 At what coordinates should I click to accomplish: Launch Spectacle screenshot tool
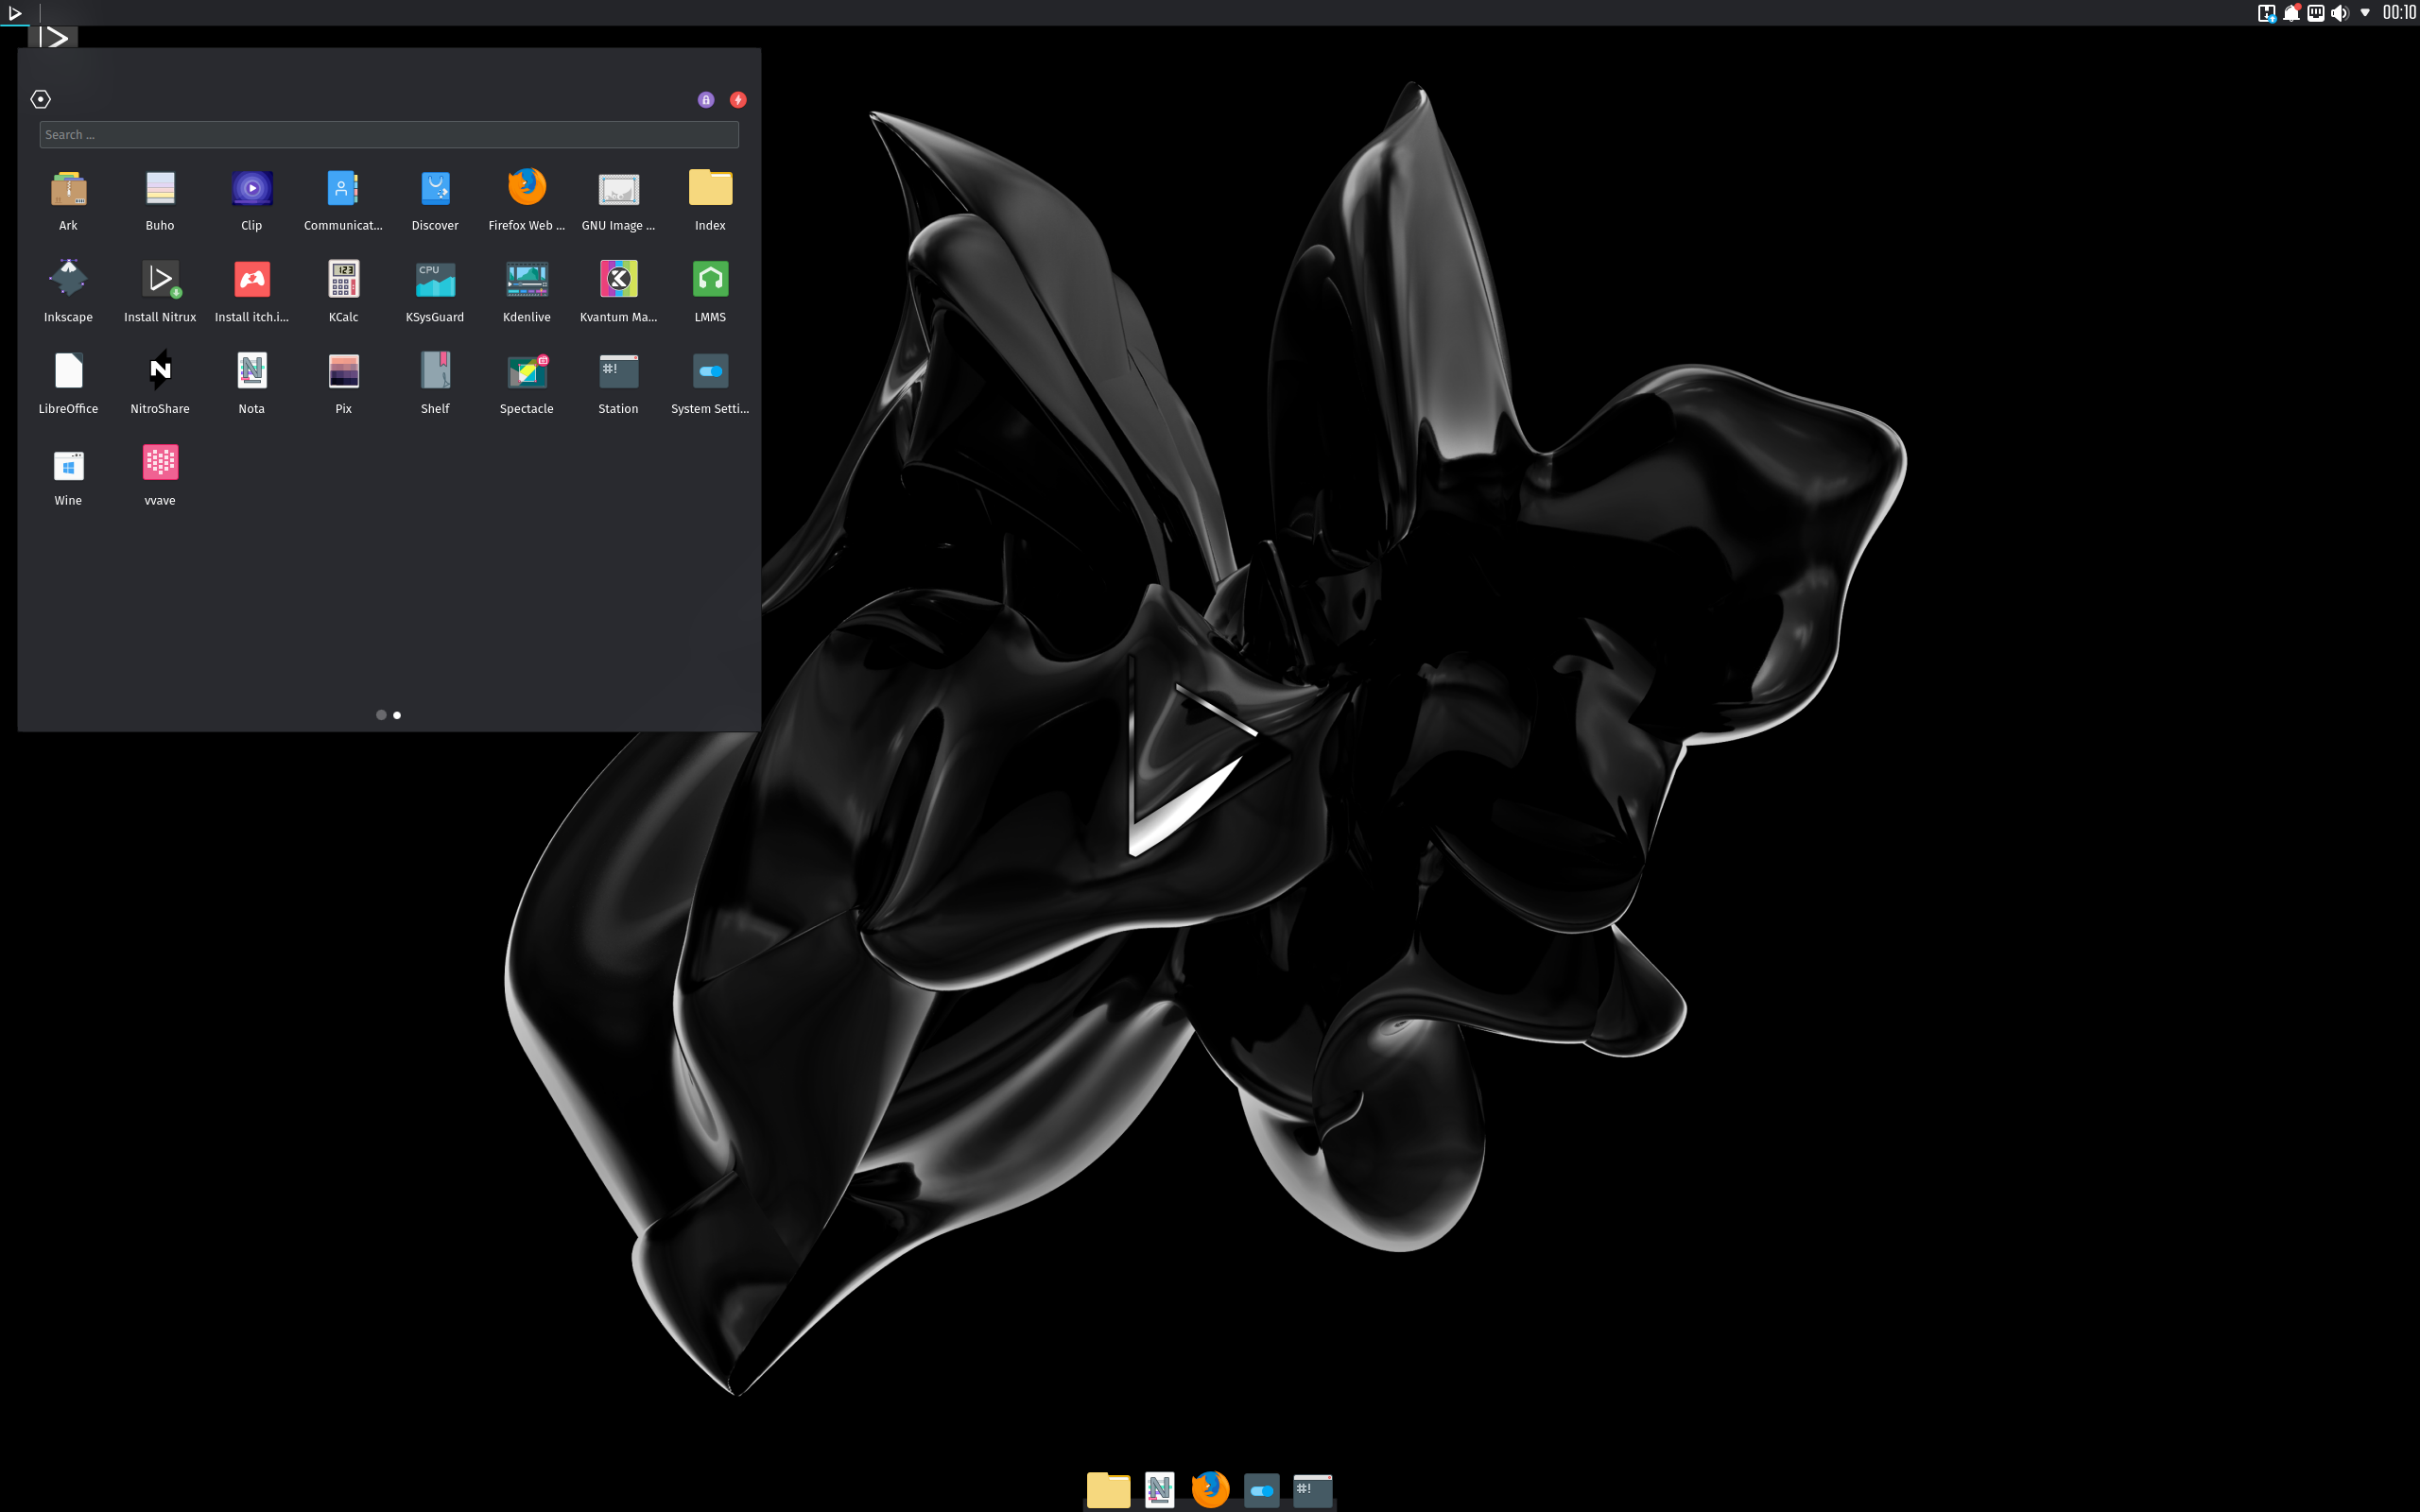[x=527, y=383]
